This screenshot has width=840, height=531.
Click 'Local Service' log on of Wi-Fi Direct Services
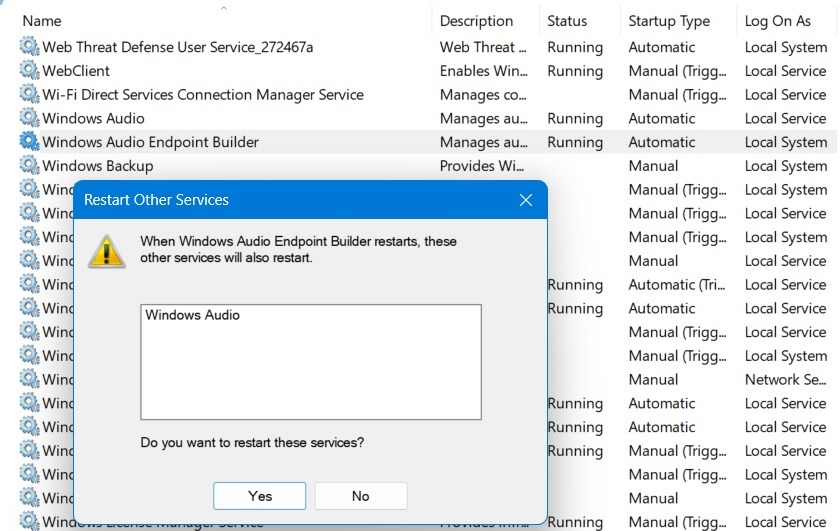point(785,94)
